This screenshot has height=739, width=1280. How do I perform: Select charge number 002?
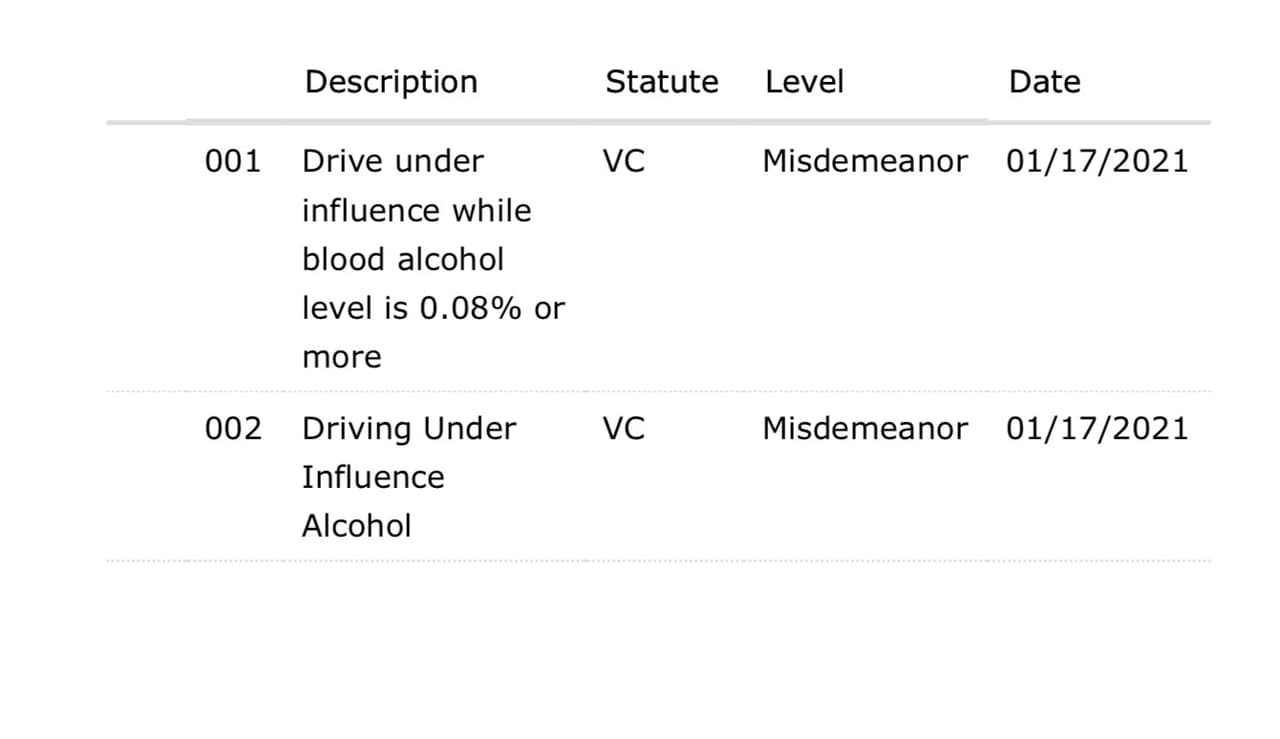coord(232,429)
